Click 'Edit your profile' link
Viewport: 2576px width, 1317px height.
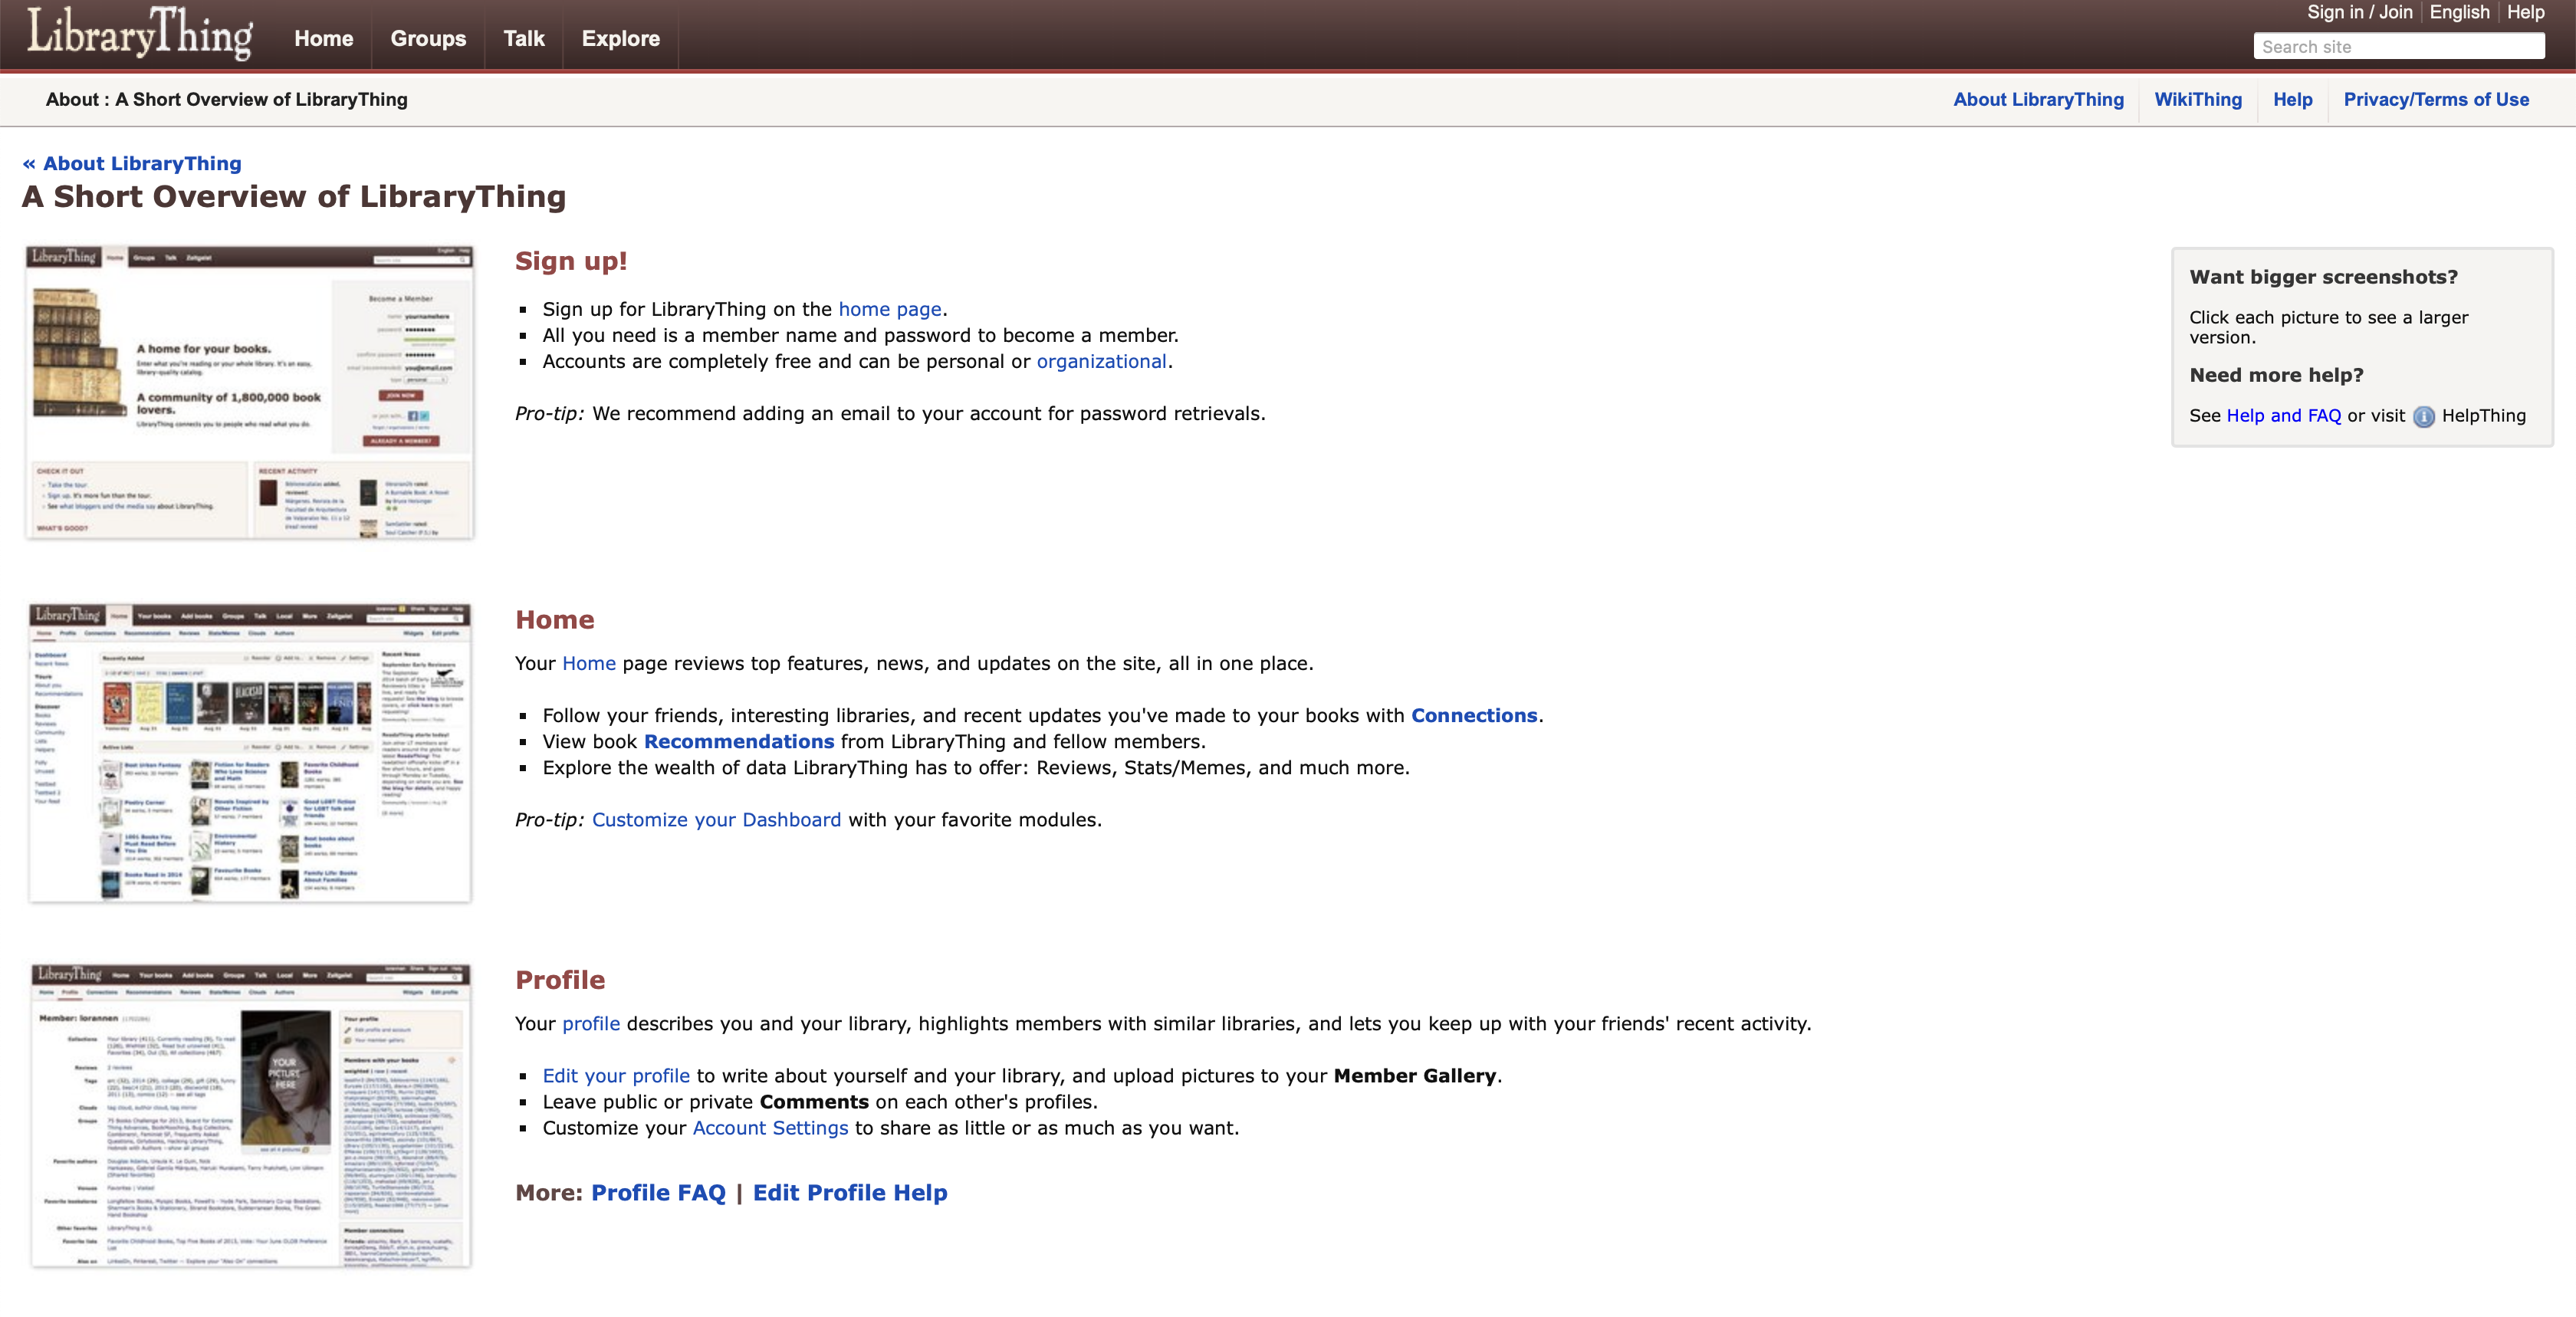click(616, 1076)
